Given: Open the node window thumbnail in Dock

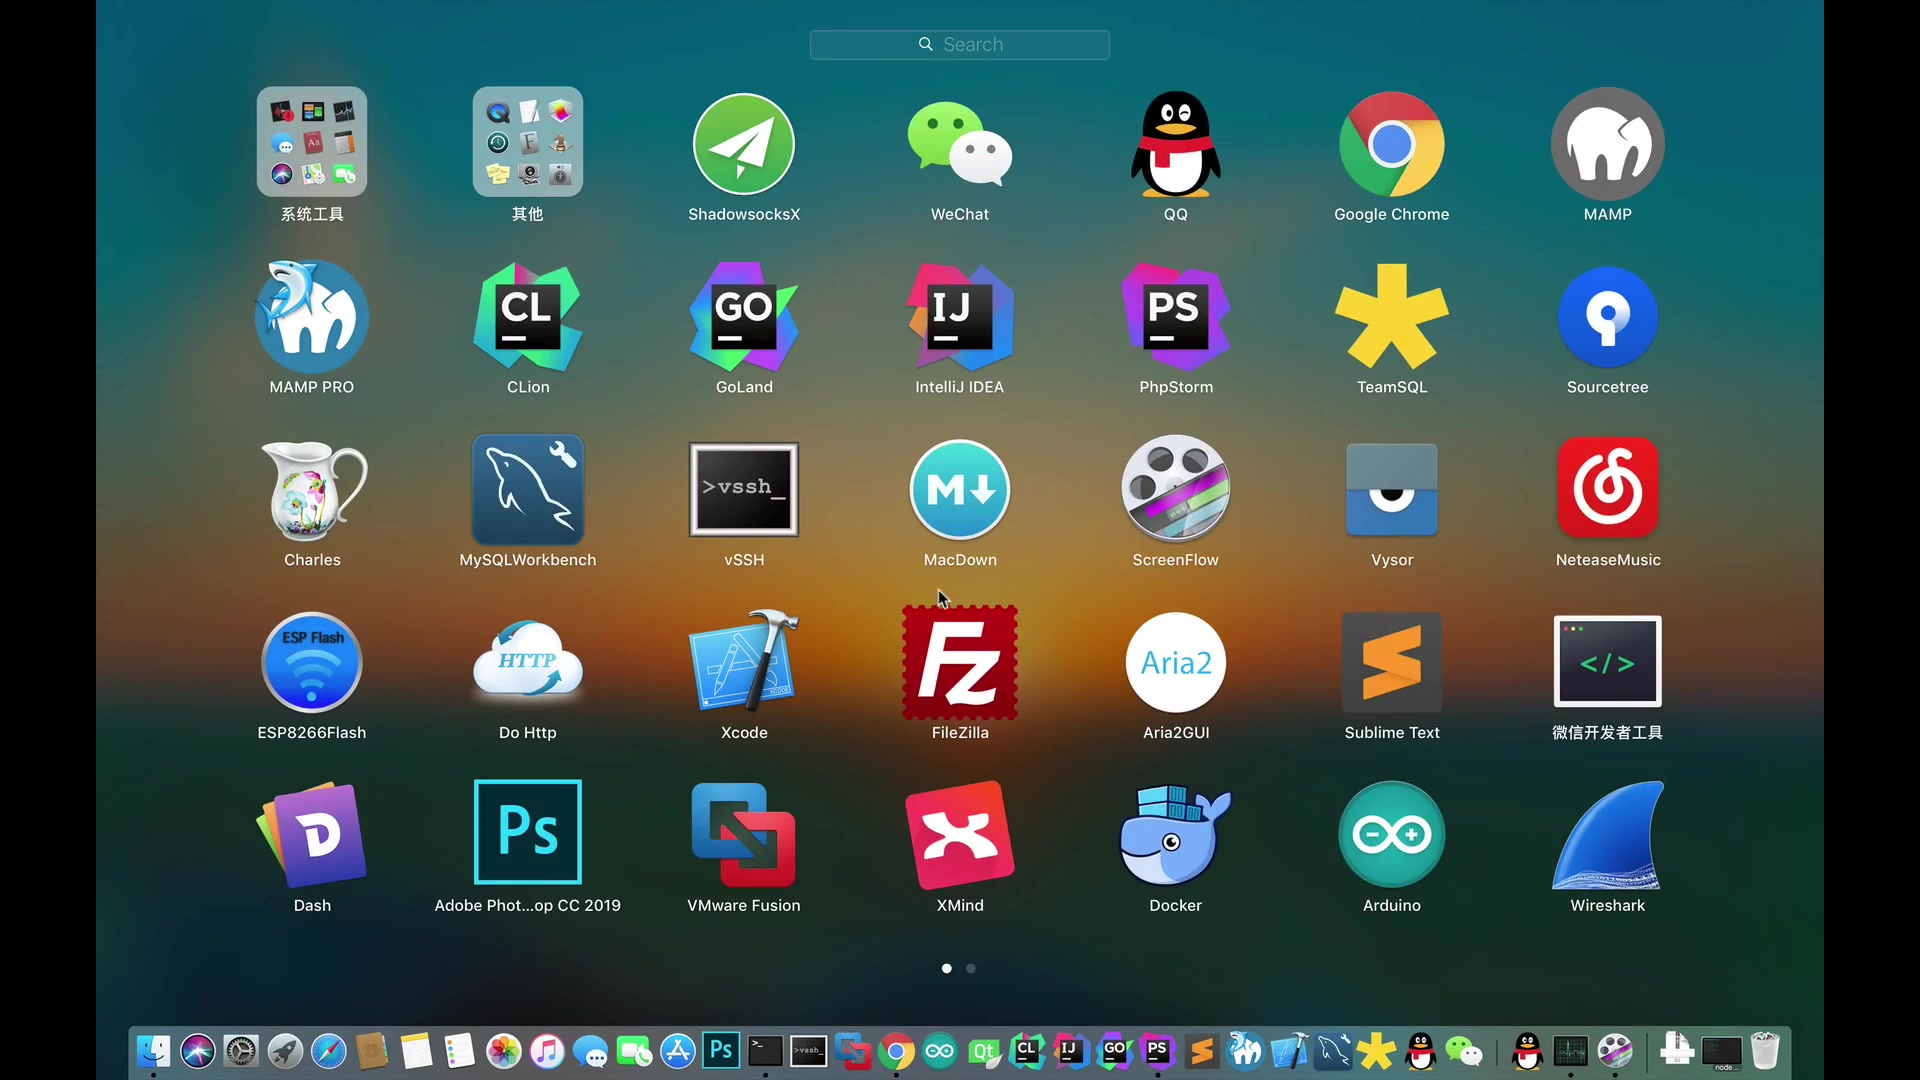Looking at the screenshot, I should pyautogui.click(x=1722, y=1052).
